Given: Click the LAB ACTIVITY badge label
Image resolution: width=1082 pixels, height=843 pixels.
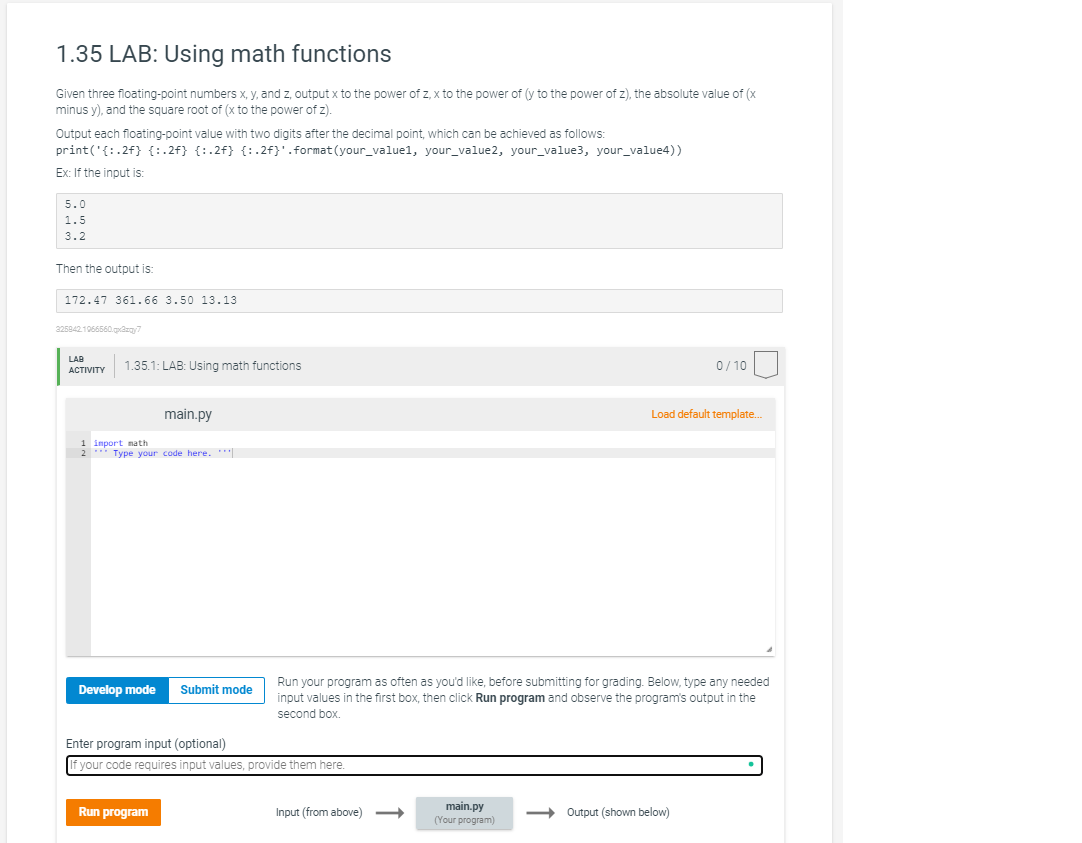Looking at the screenshot, I should [x=86, y=365].
